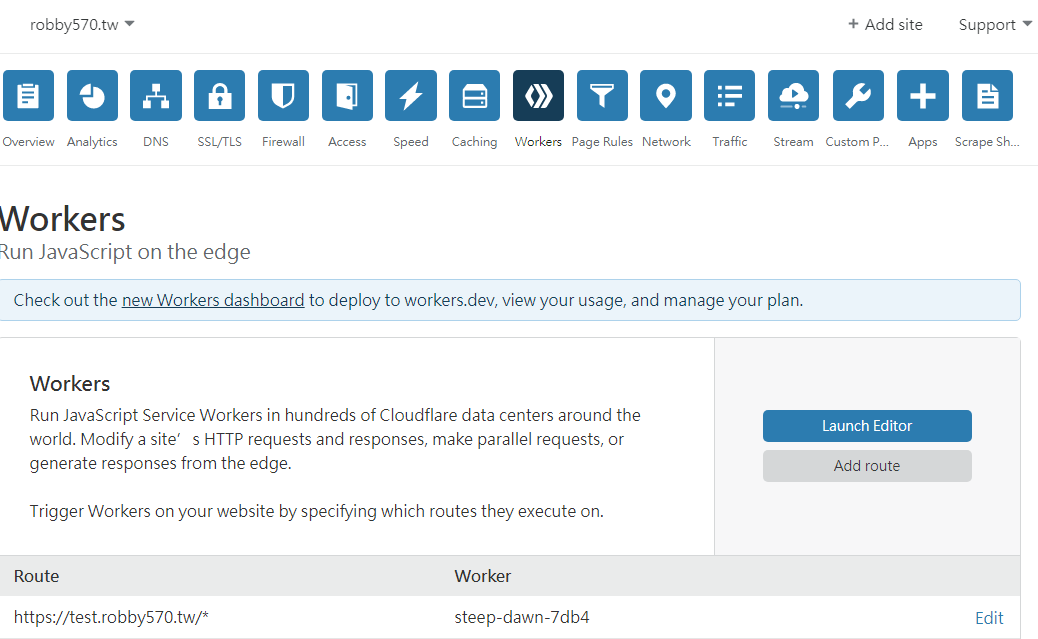1038x639 pixels.
Task: Open the Custom Pages wrench icon
Action: pyautogui.click(x=859, y=95)
